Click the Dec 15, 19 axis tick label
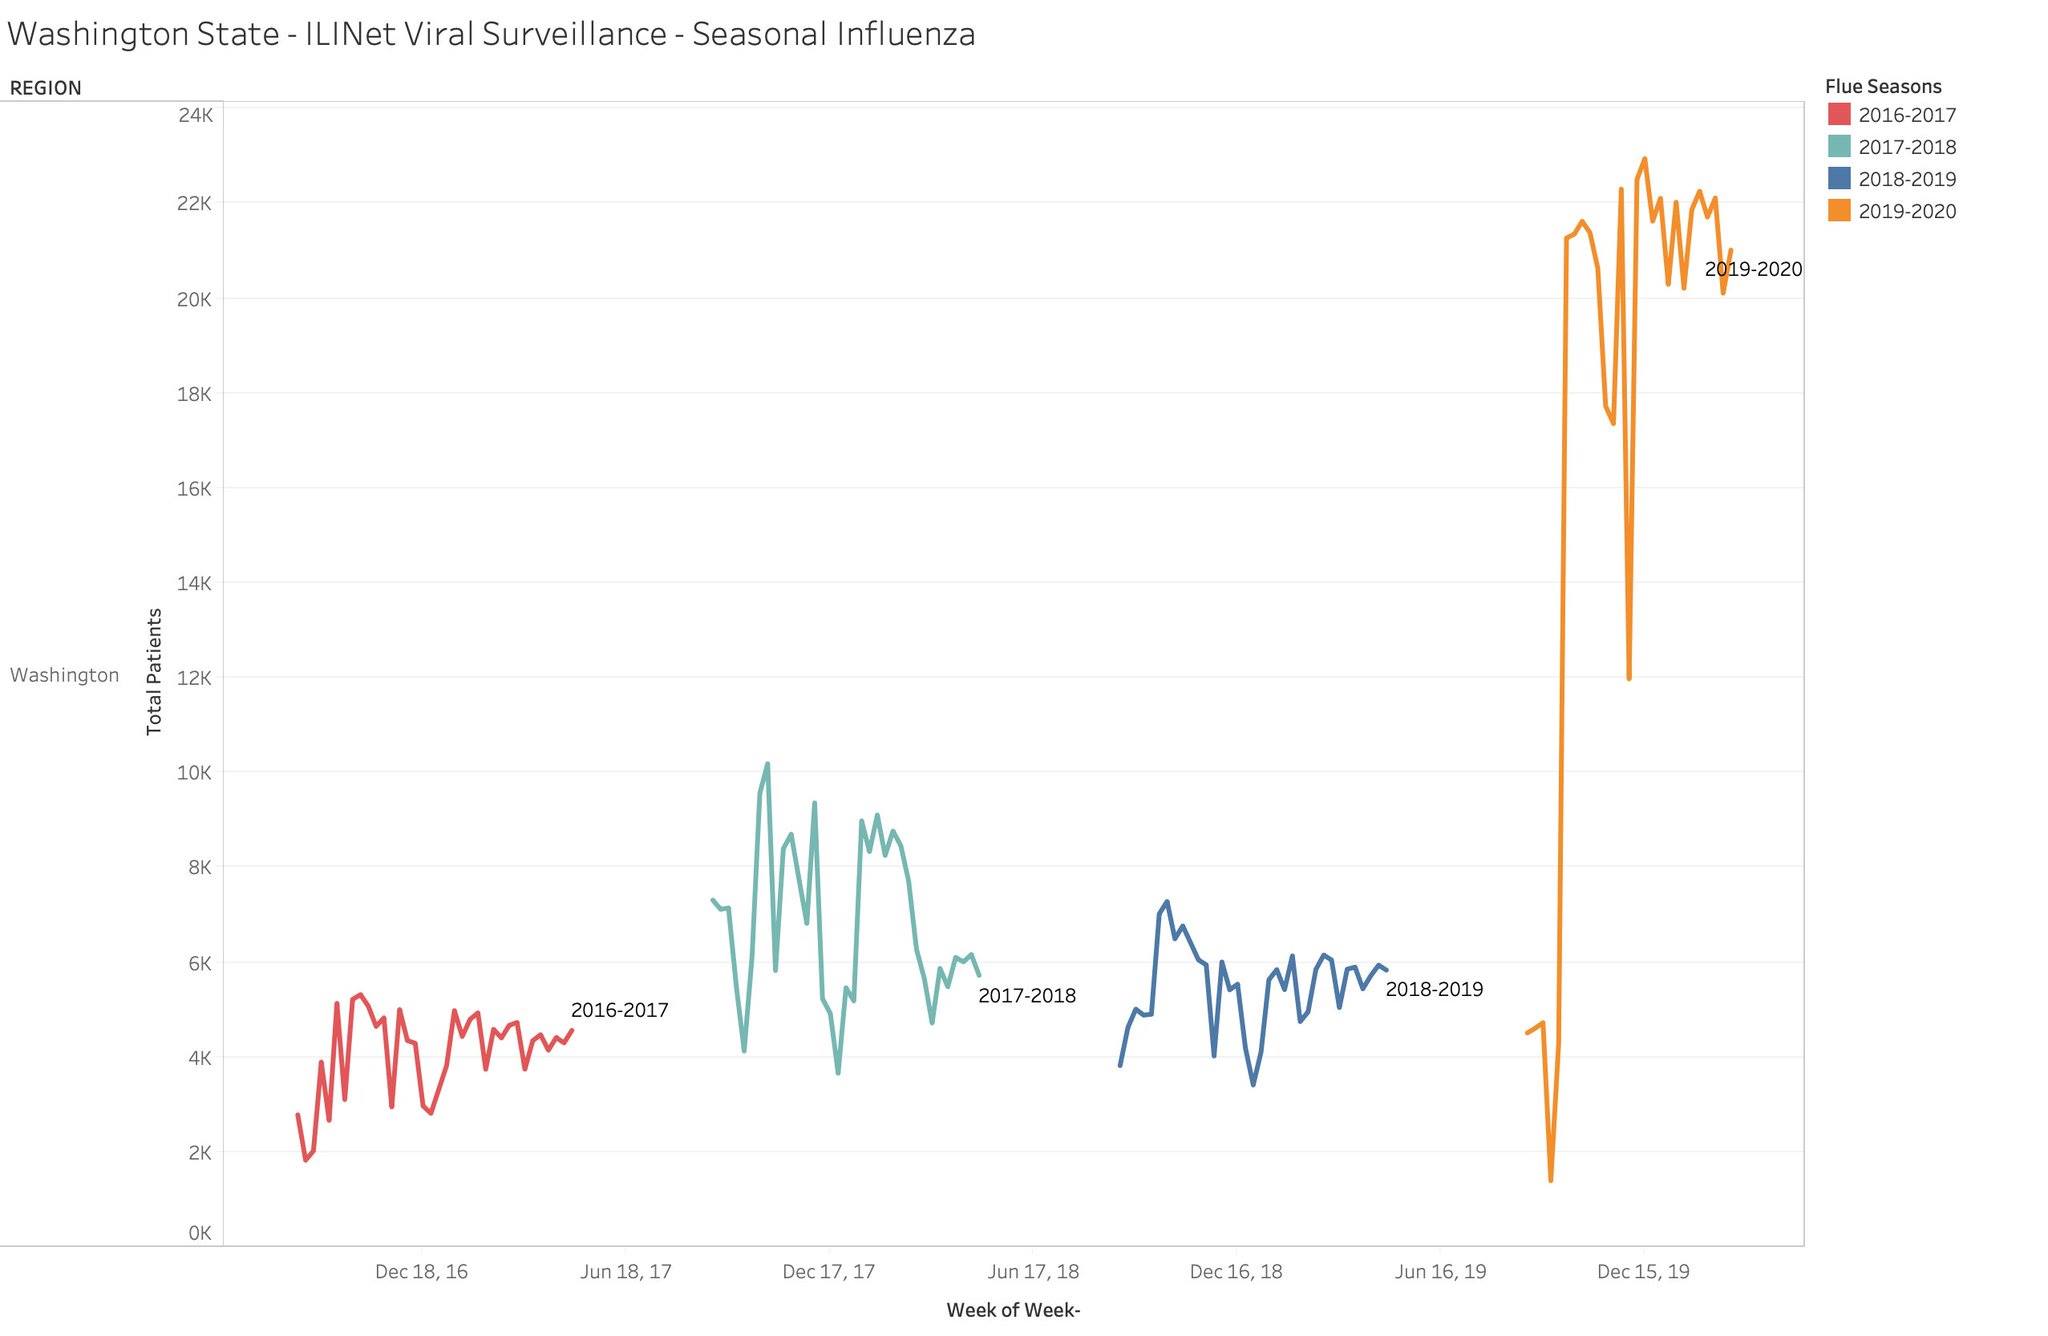 (x=1643, y=1272)
